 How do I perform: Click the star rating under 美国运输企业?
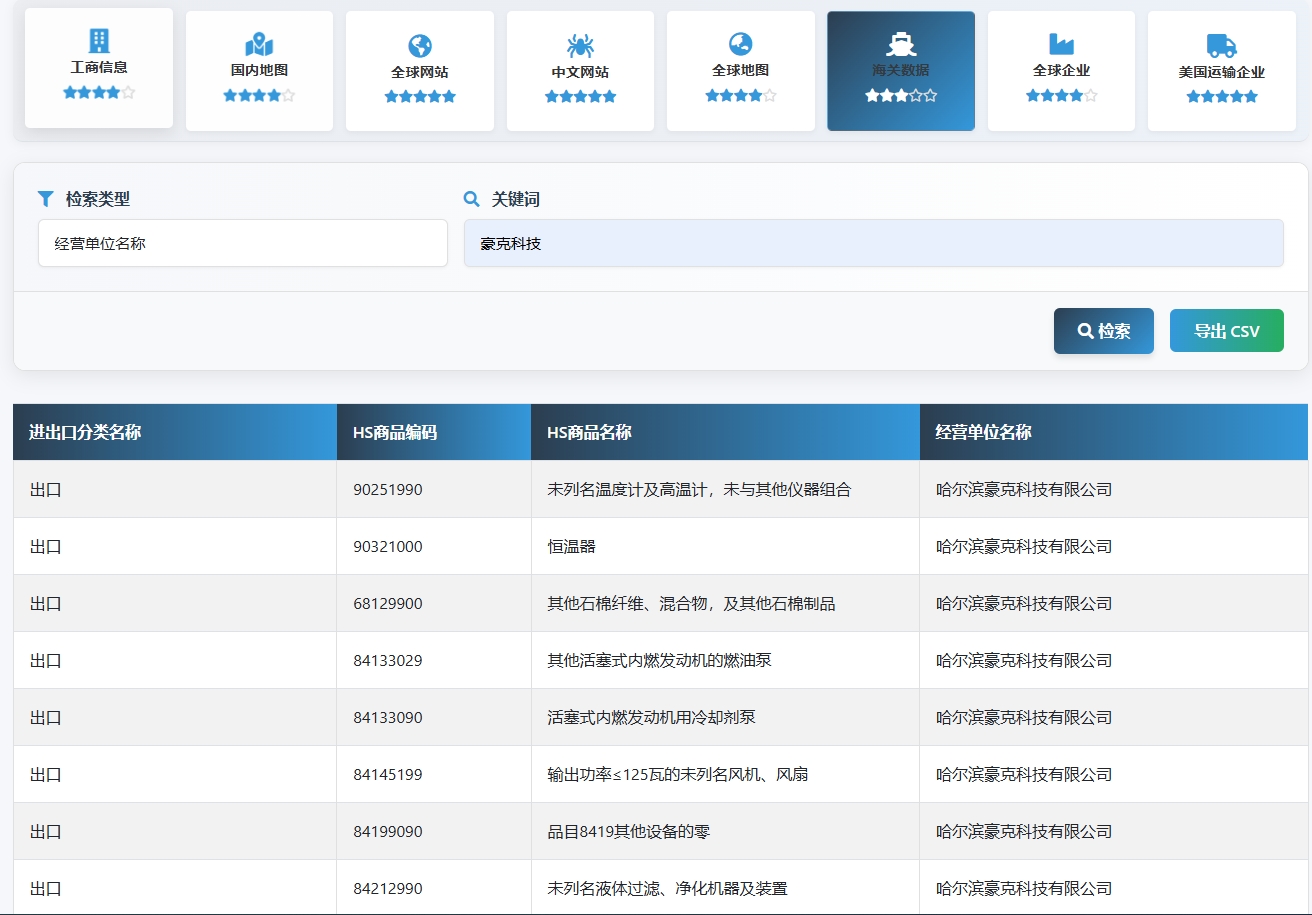click(x=1222, y=97)
